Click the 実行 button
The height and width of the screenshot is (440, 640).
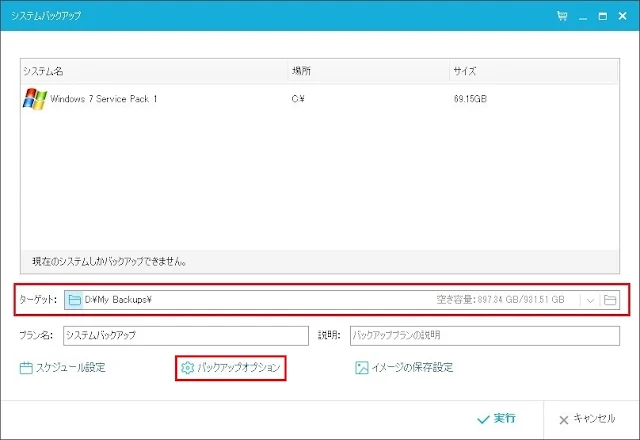pos(496,419)
